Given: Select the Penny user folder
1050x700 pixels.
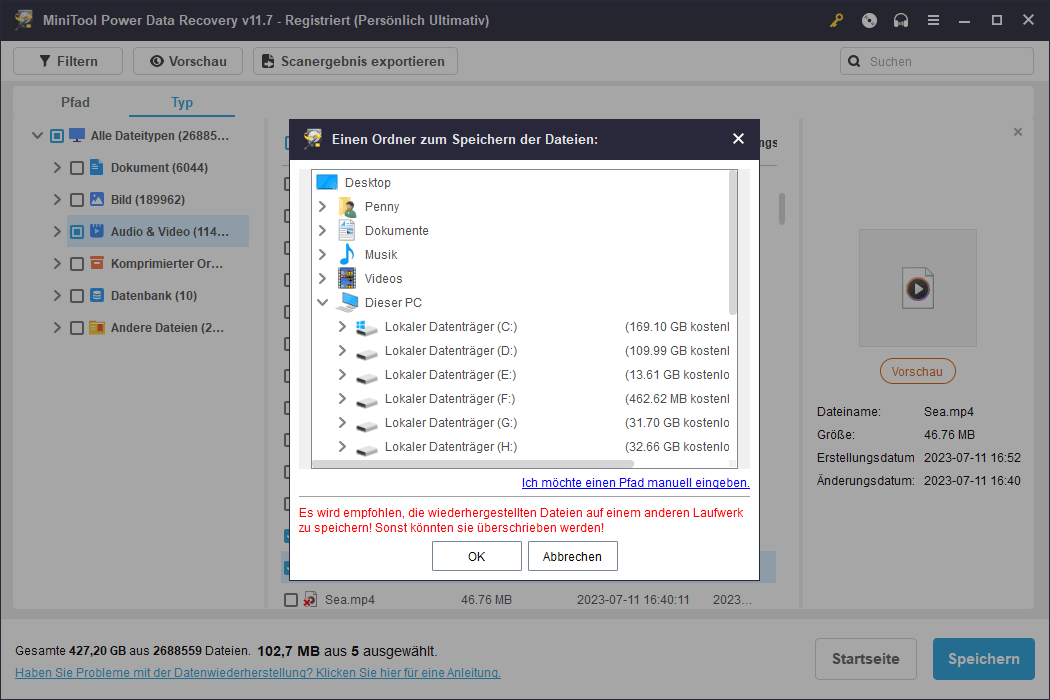Looking at the screenshot, I should coord(382,206).
